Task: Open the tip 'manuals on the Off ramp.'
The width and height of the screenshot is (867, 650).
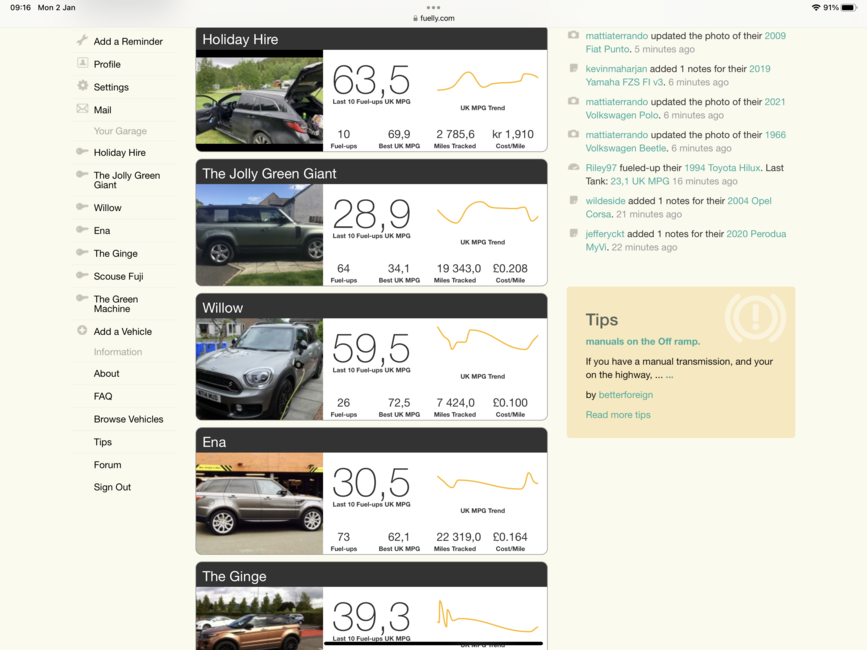Action: click(643, 342)
